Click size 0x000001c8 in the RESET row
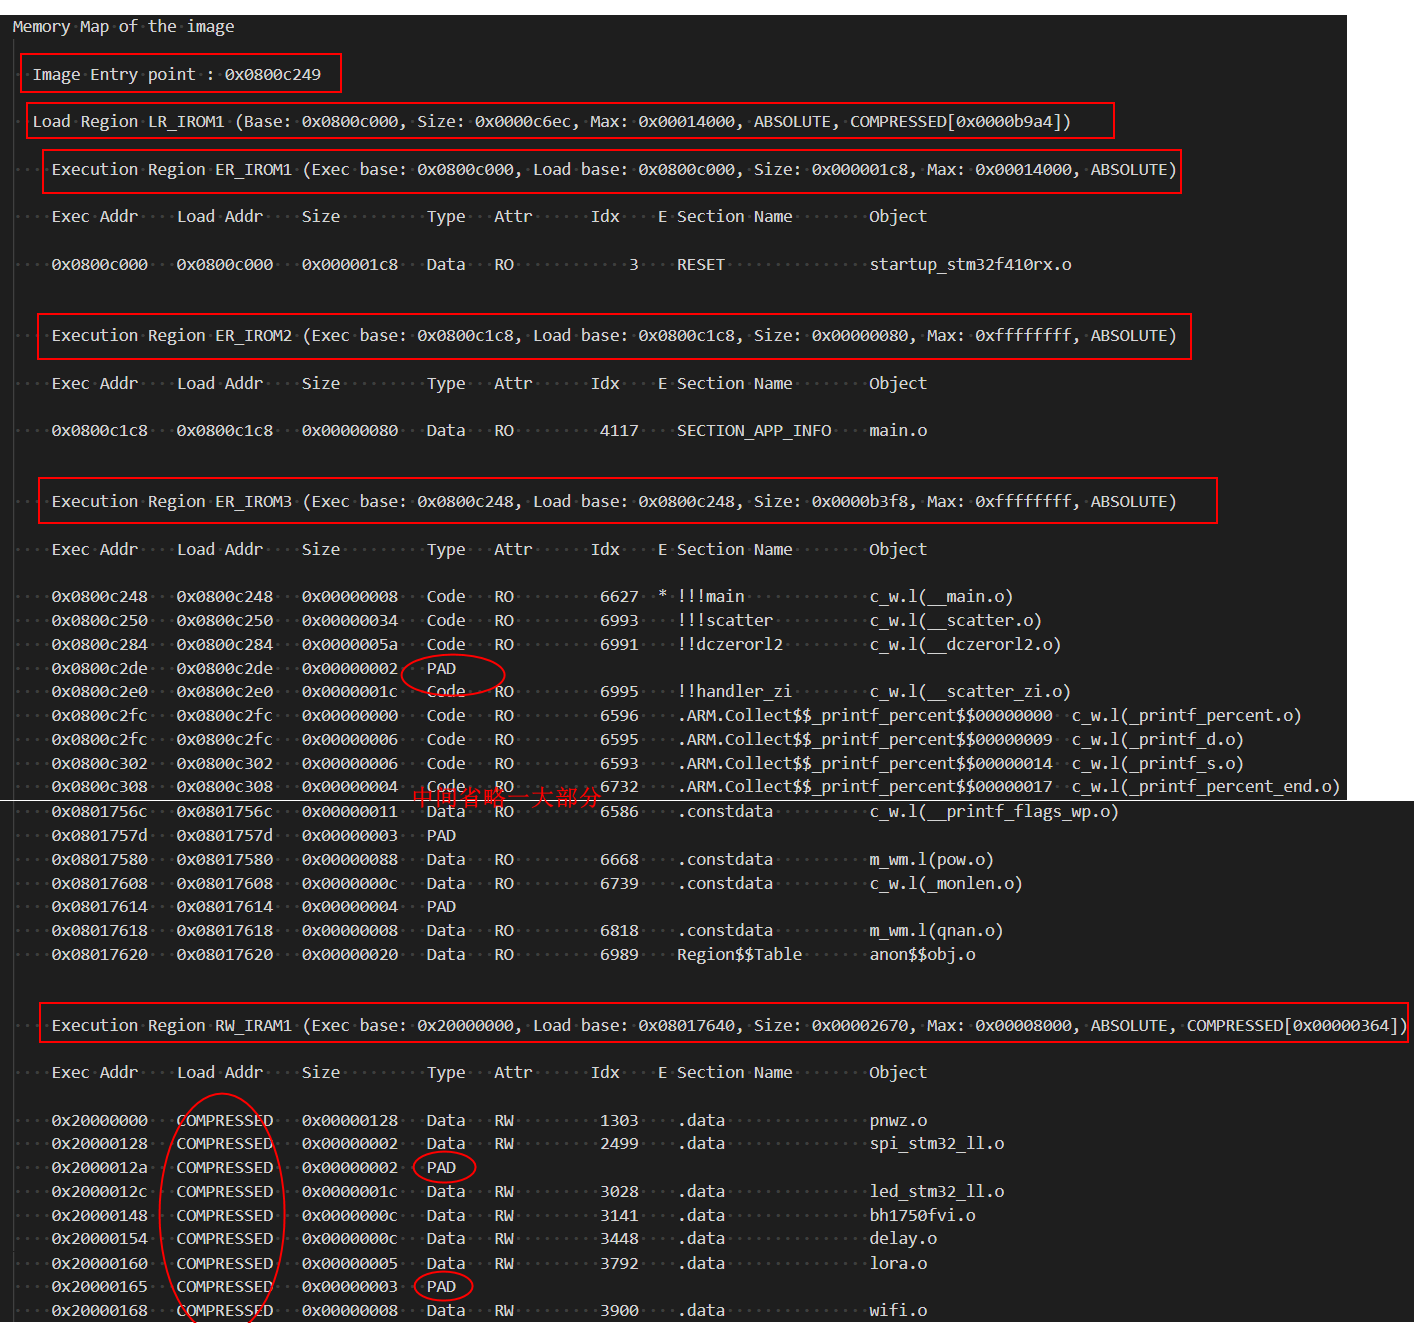Viewport: 1414px width, 1323px height. point(350,265)
